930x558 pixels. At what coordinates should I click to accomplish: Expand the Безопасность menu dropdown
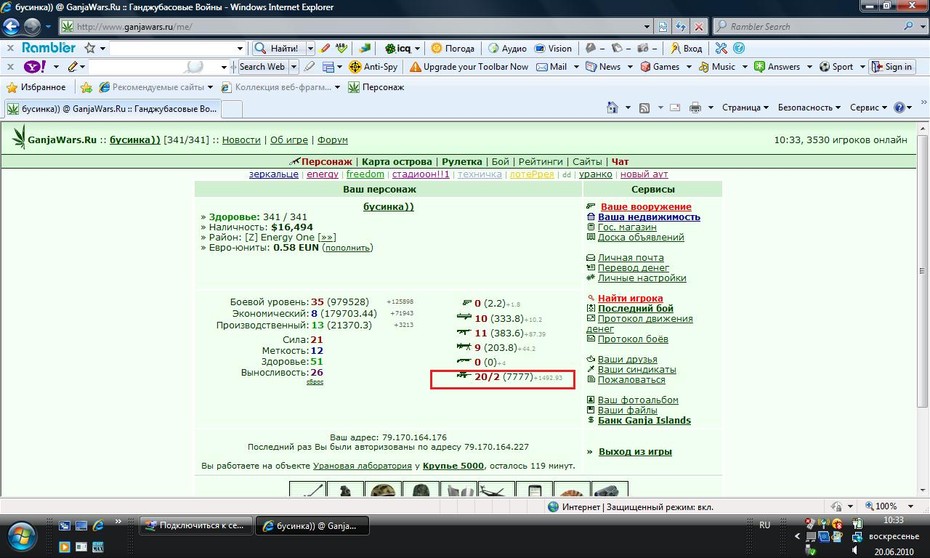(809, 107)
